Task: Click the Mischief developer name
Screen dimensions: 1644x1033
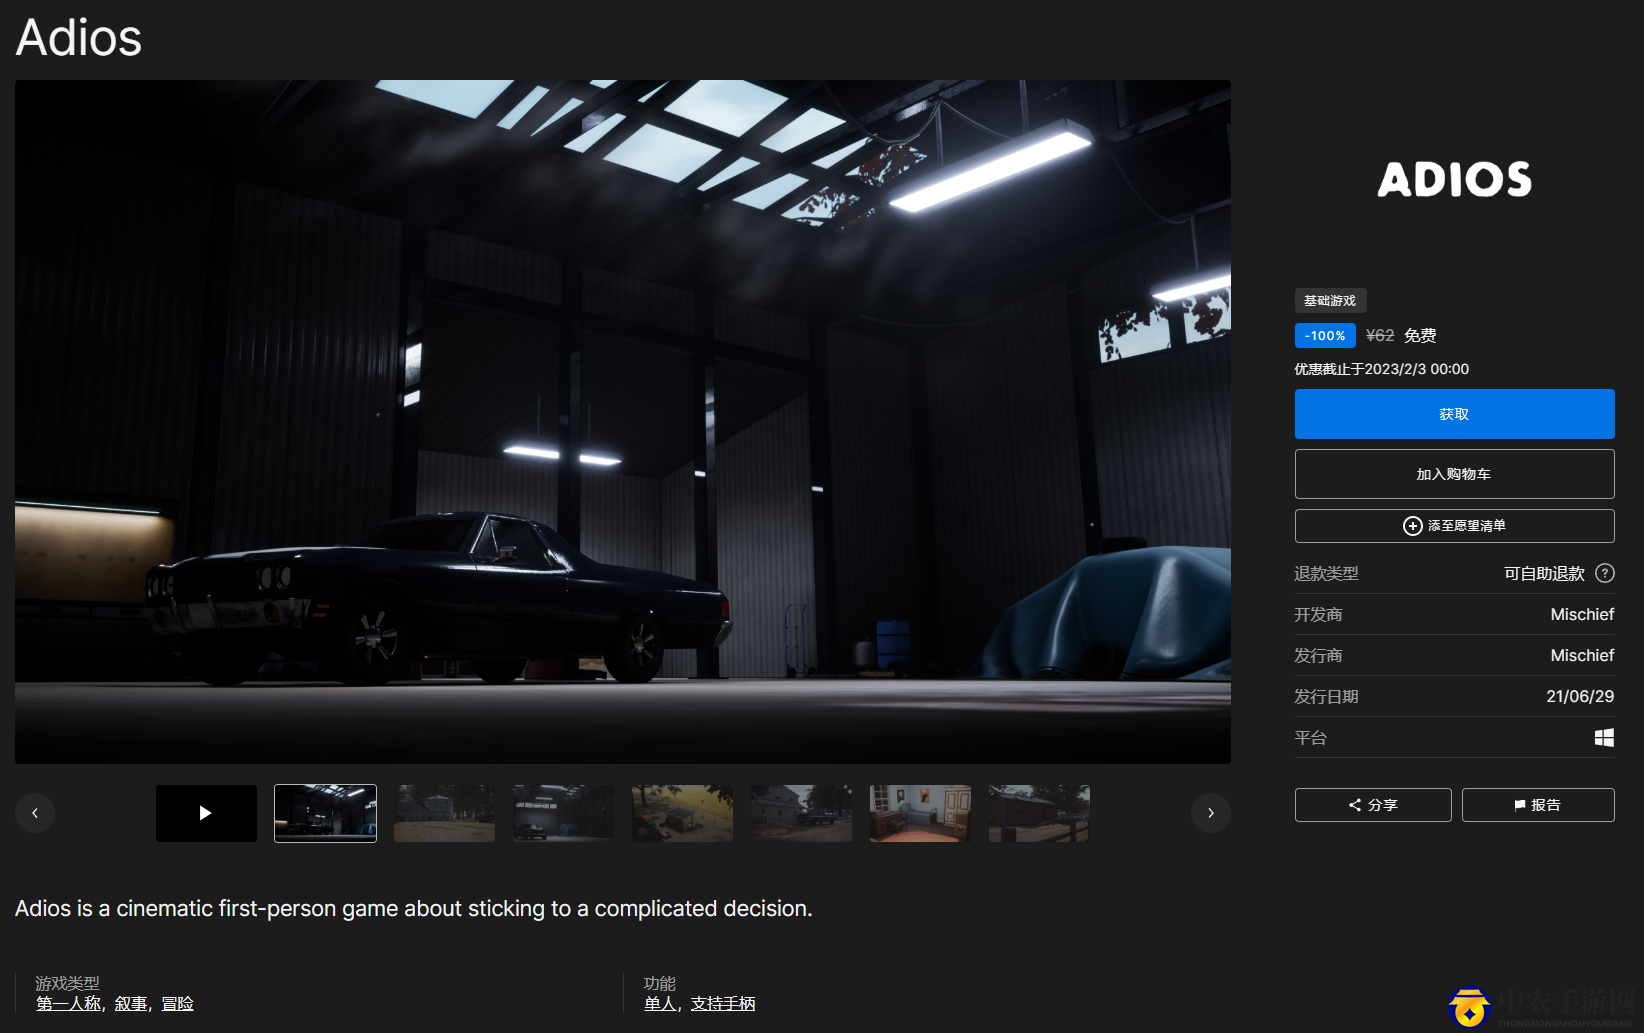Action: [1582, 615]
